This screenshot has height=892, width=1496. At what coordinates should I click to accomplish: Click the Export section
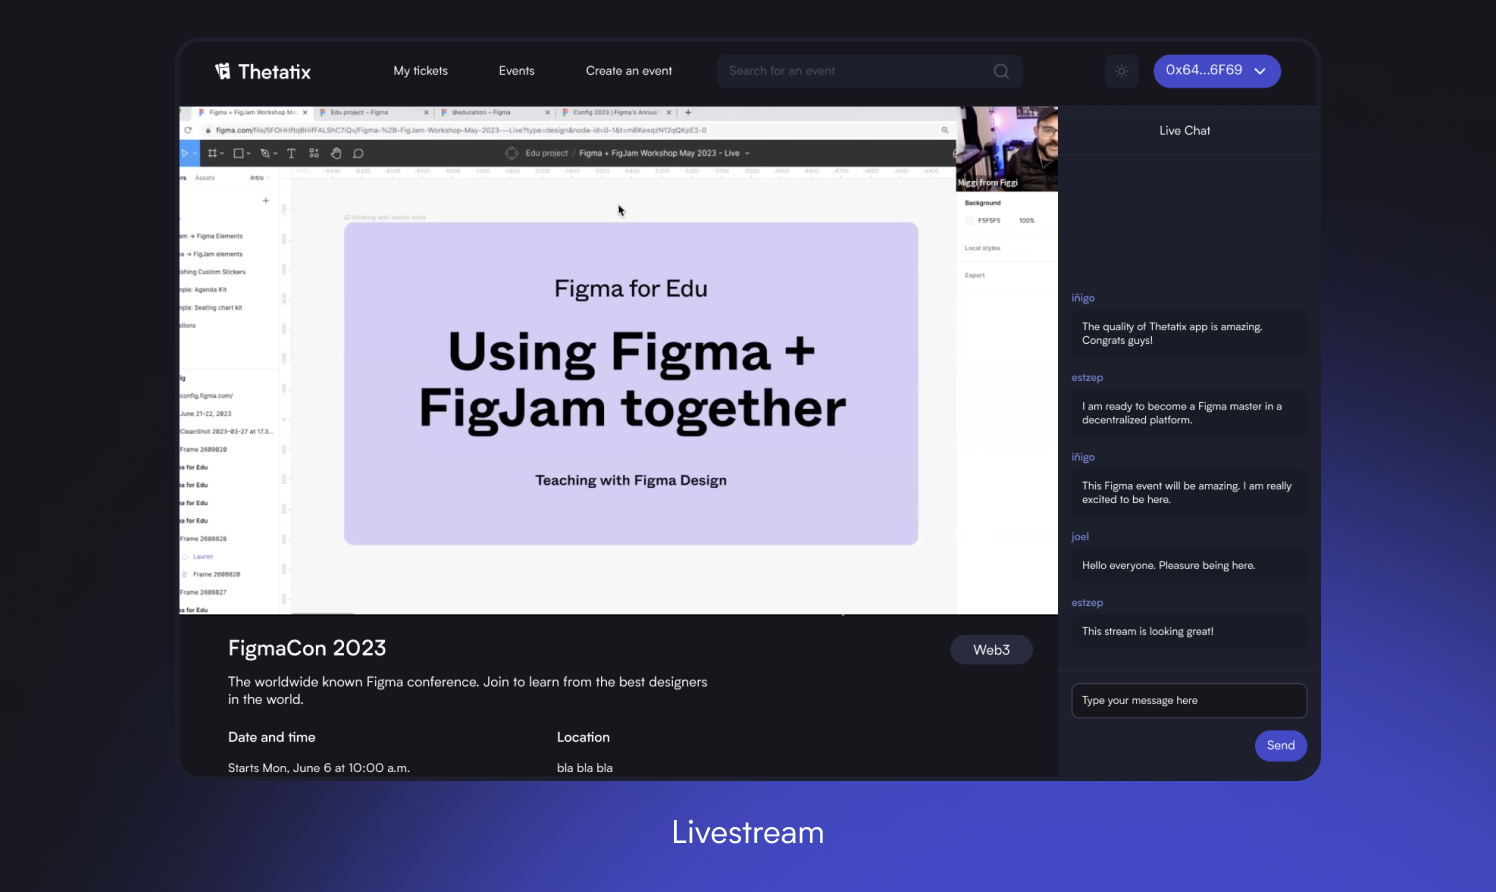pyautogui.click(x=975, y=275)
